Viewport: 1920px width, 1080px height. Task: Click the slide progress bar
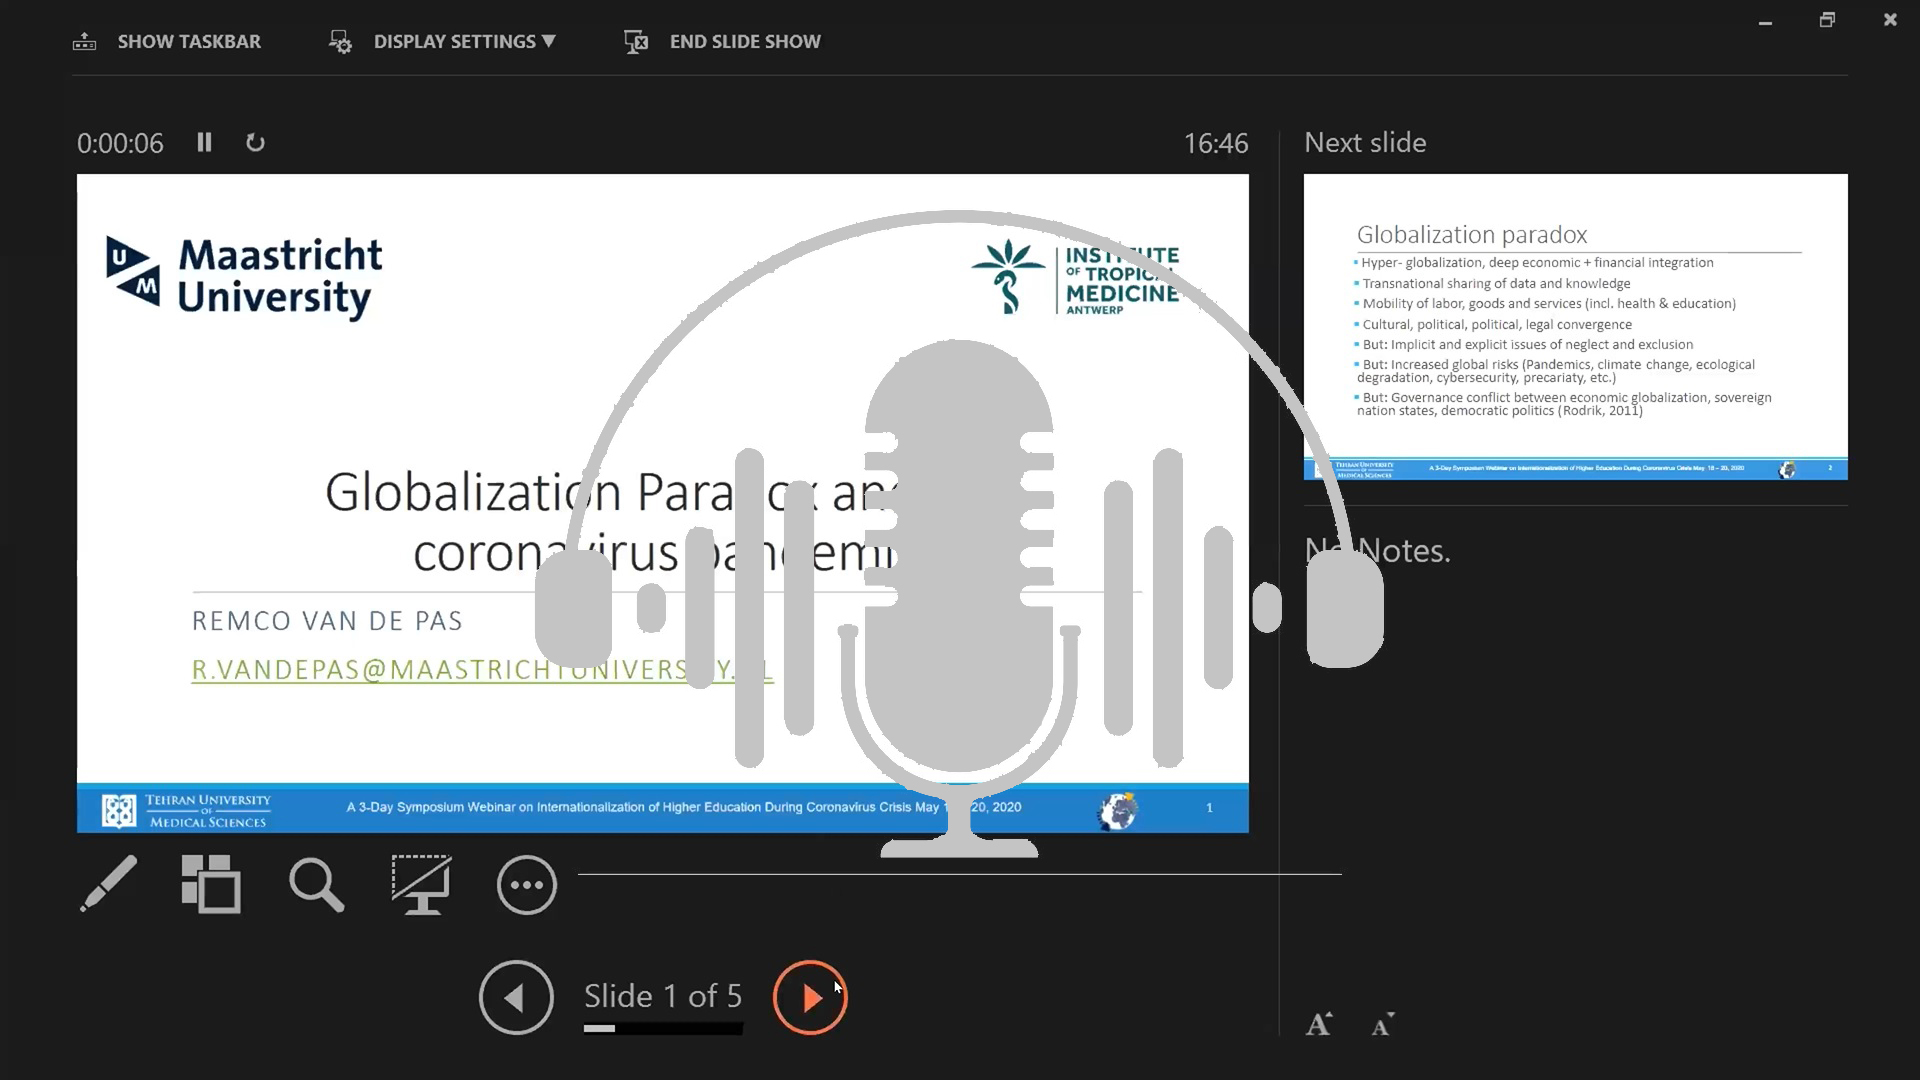(x=663, y=1028)
